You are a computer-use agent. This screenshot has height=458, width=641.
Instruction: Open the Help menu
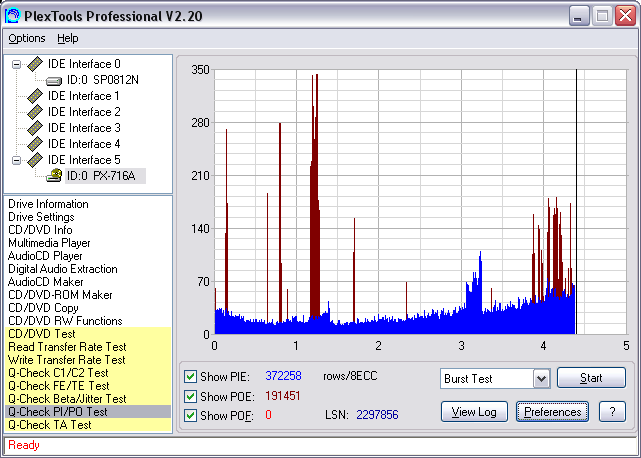coord(67,38)
